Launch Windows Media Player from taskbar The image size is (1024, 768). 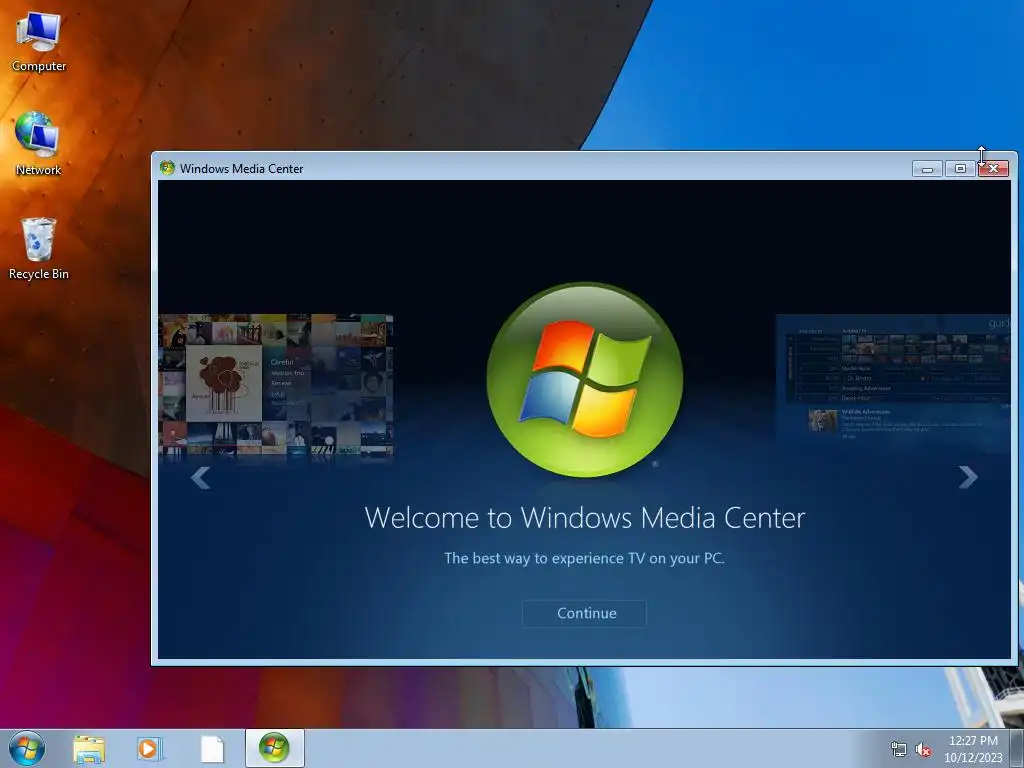point(149,748)
